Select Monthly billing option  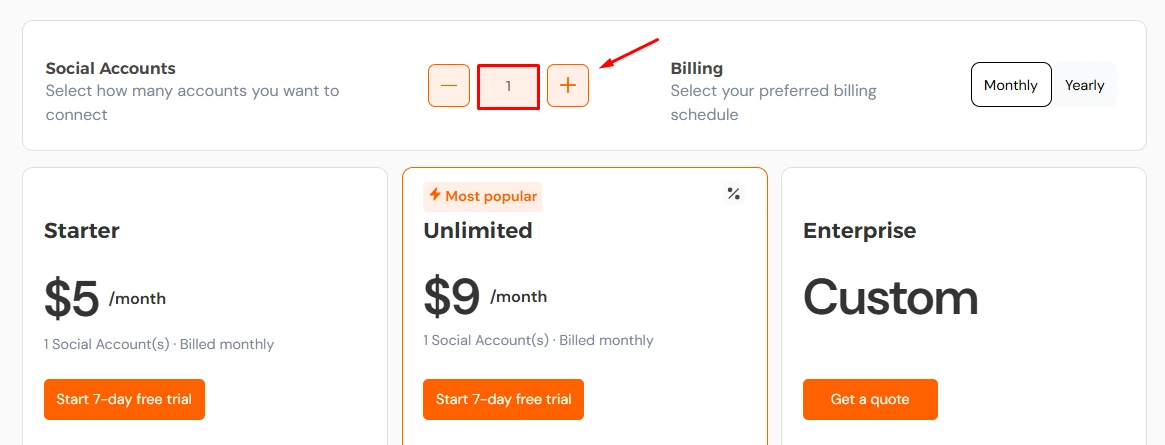[x=1010, y=85]
